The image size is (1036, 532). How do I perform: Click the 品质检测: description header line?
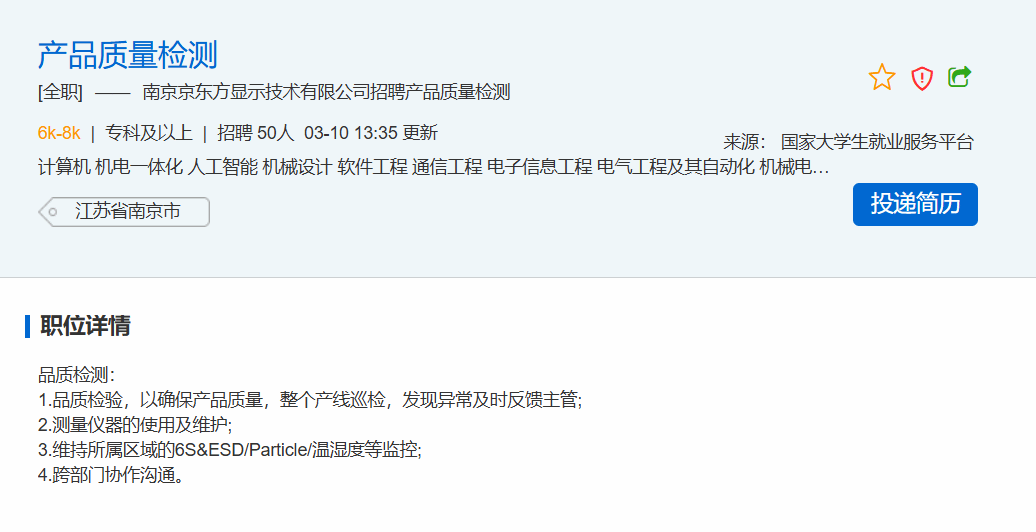[x=76, y=375]
